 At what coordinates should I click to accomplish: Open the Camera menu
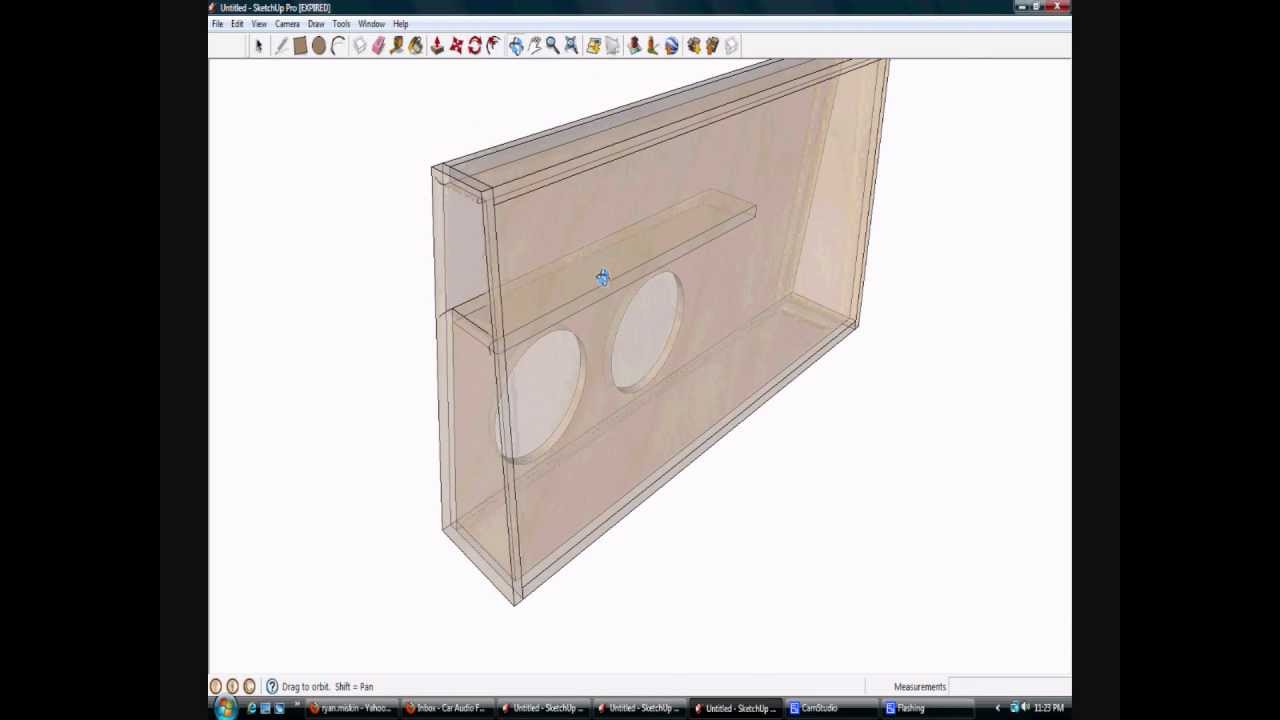[x=287, y=24]
